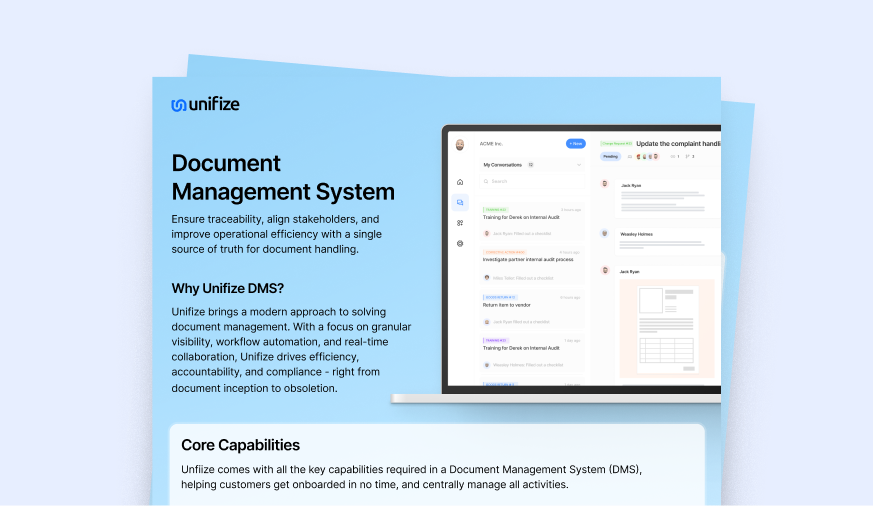Screen dimensions: 873x506
Task: Click the counter icon showing 3
Action: click(690, 157)
